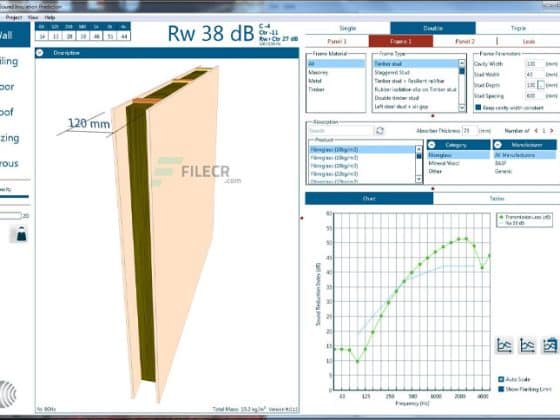Toggle the Show Flanking Limit checkbox

pos(501,389)
